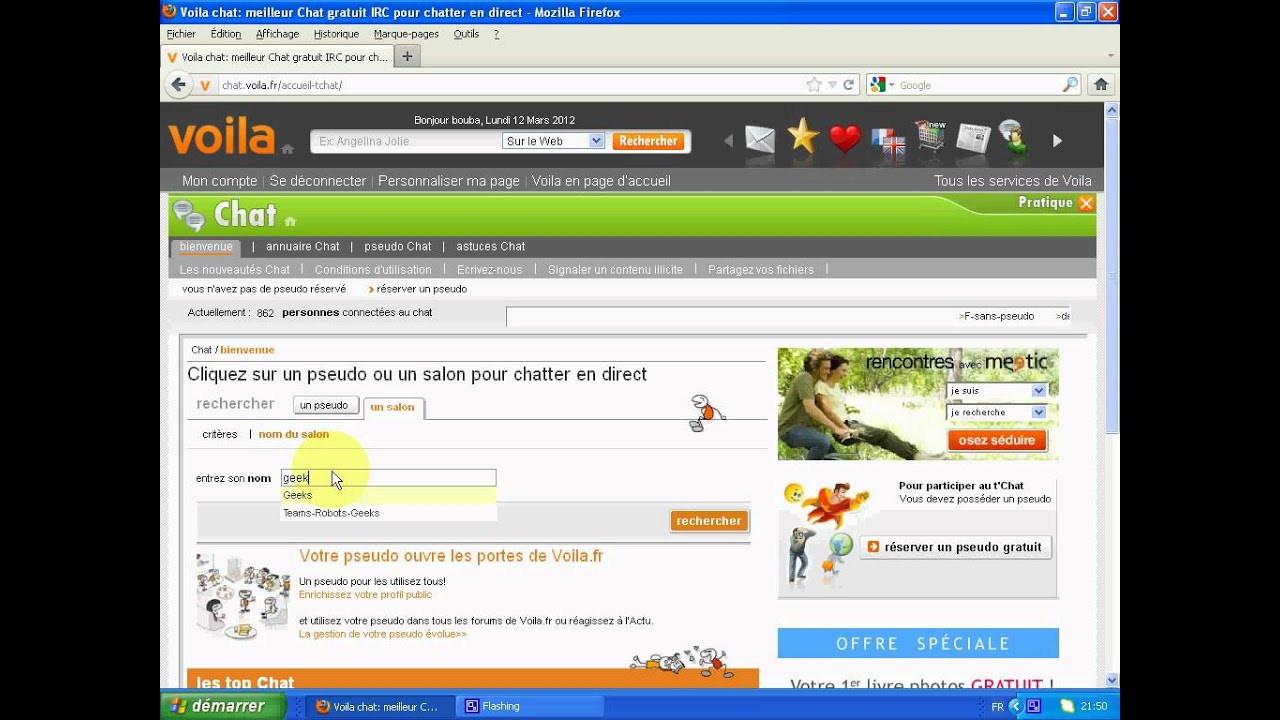The height and width of the screenshot is (720, 1280).
Task: Click the small home icon beside Voila logo
Action: 287,149
